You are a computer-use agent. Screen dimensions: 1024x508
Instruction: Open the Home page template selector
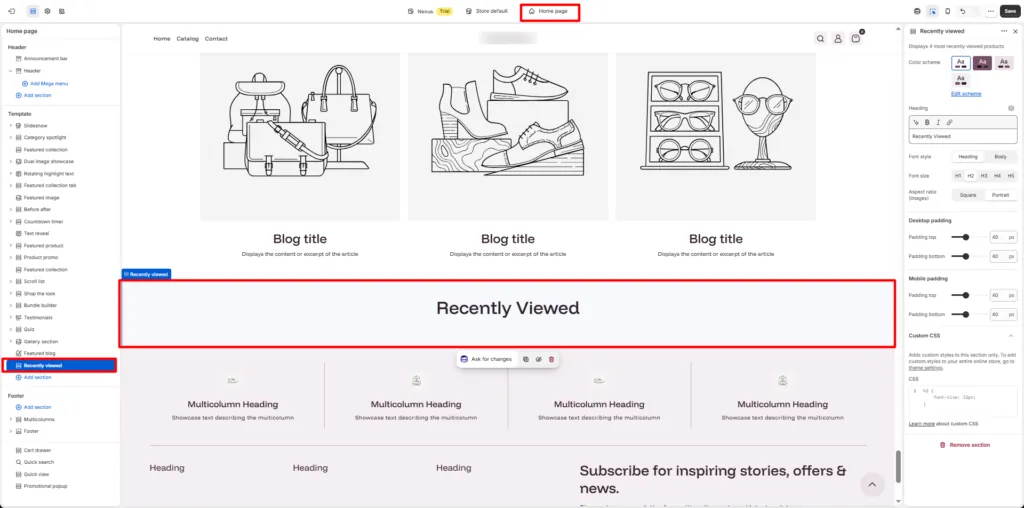(x=549, y=11)
